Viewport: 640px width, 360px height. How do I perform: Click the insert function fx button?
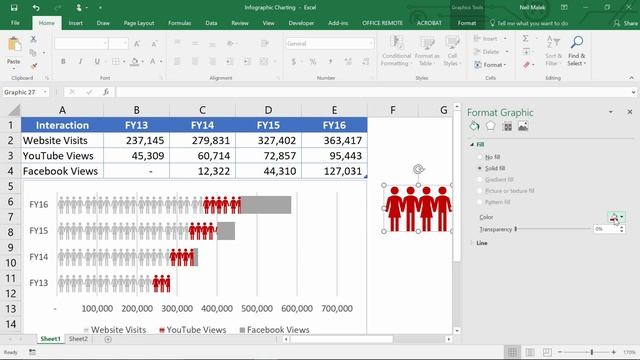pyautogui.click(x=106, y=92)
